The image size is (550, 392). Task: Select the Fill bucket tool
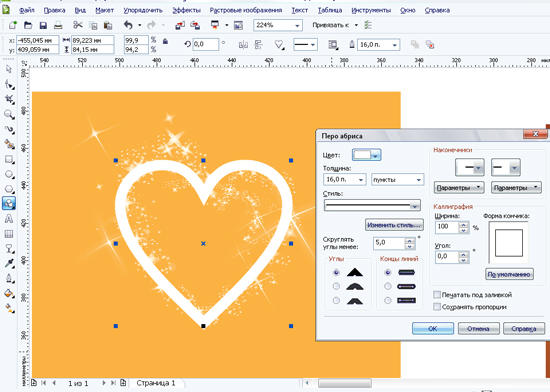tap(9, 294)
